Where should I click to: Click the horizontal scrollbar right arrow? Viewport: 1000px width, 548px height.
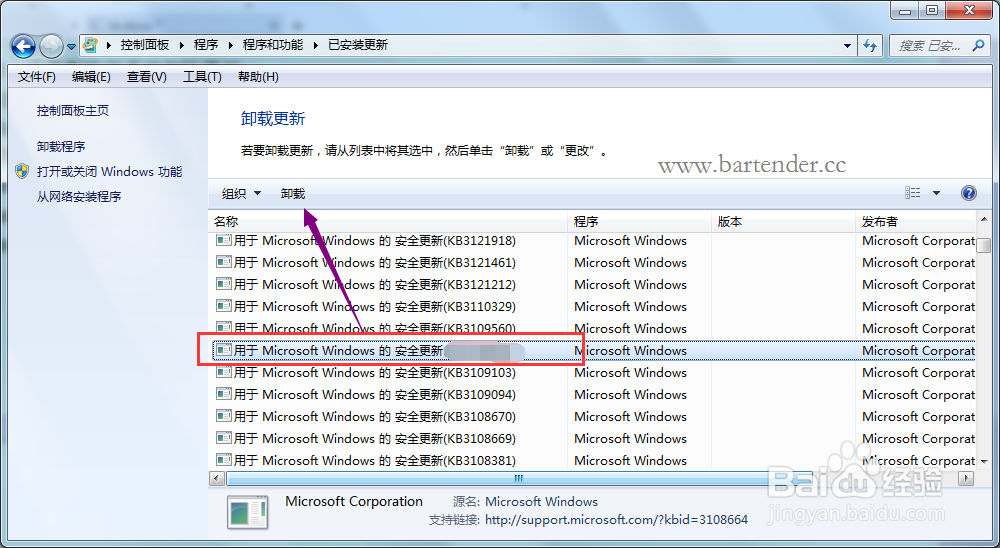pyautogui.click(x=968, y=478)
